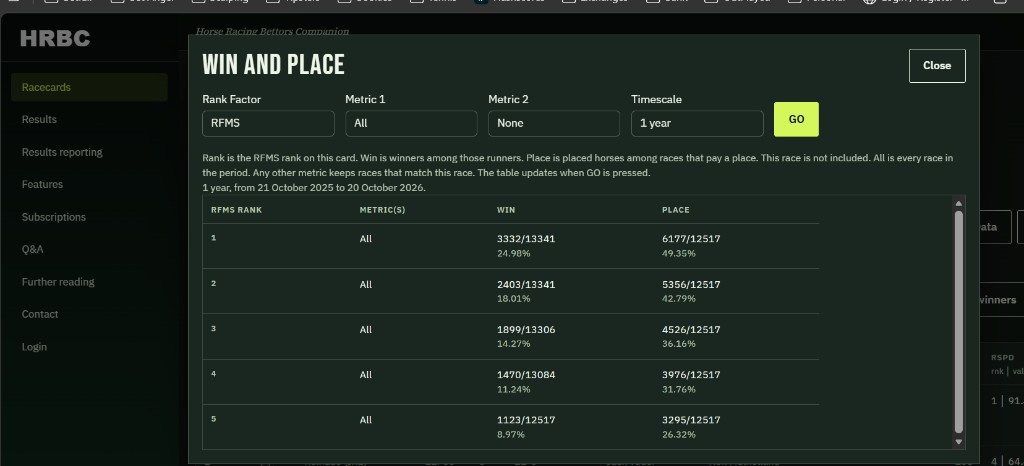This screenshot has width=1024, height=466.
Task: Click place percentage 42.79%
Action: click(679, 299)
